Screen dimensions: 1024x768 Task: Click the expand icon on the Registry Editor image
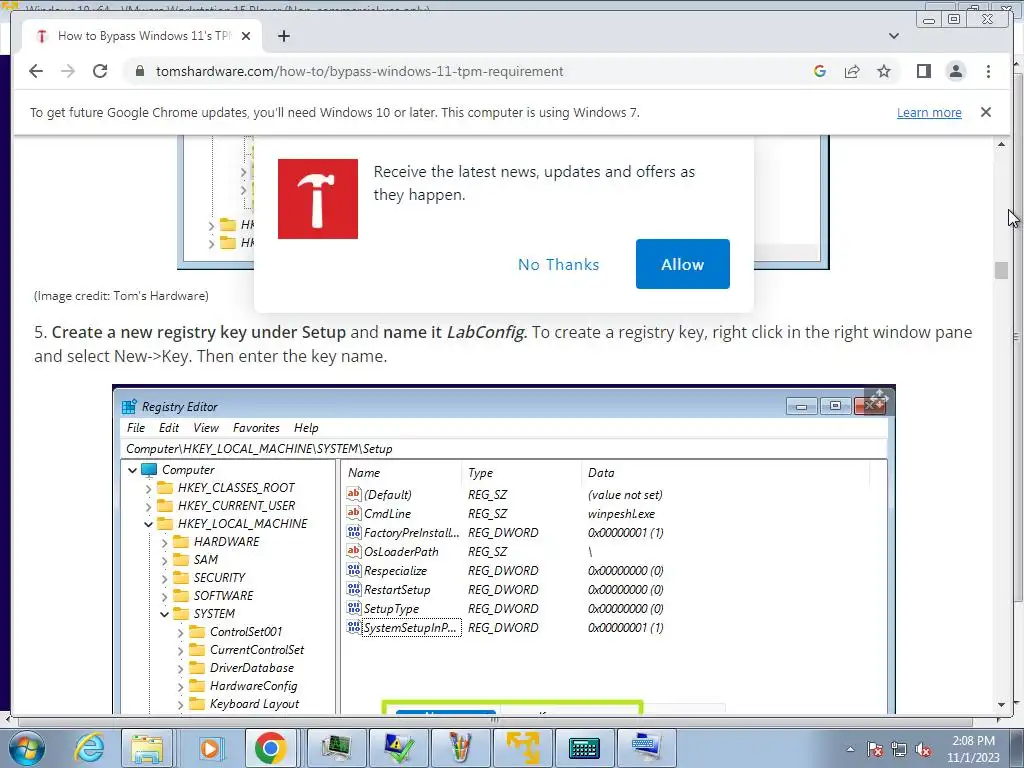pos(879,399)
